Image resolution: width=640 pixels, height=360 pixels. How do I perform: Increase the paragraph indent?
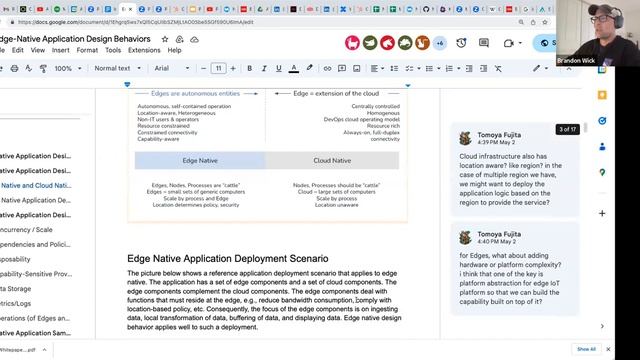tap(484, 68)
